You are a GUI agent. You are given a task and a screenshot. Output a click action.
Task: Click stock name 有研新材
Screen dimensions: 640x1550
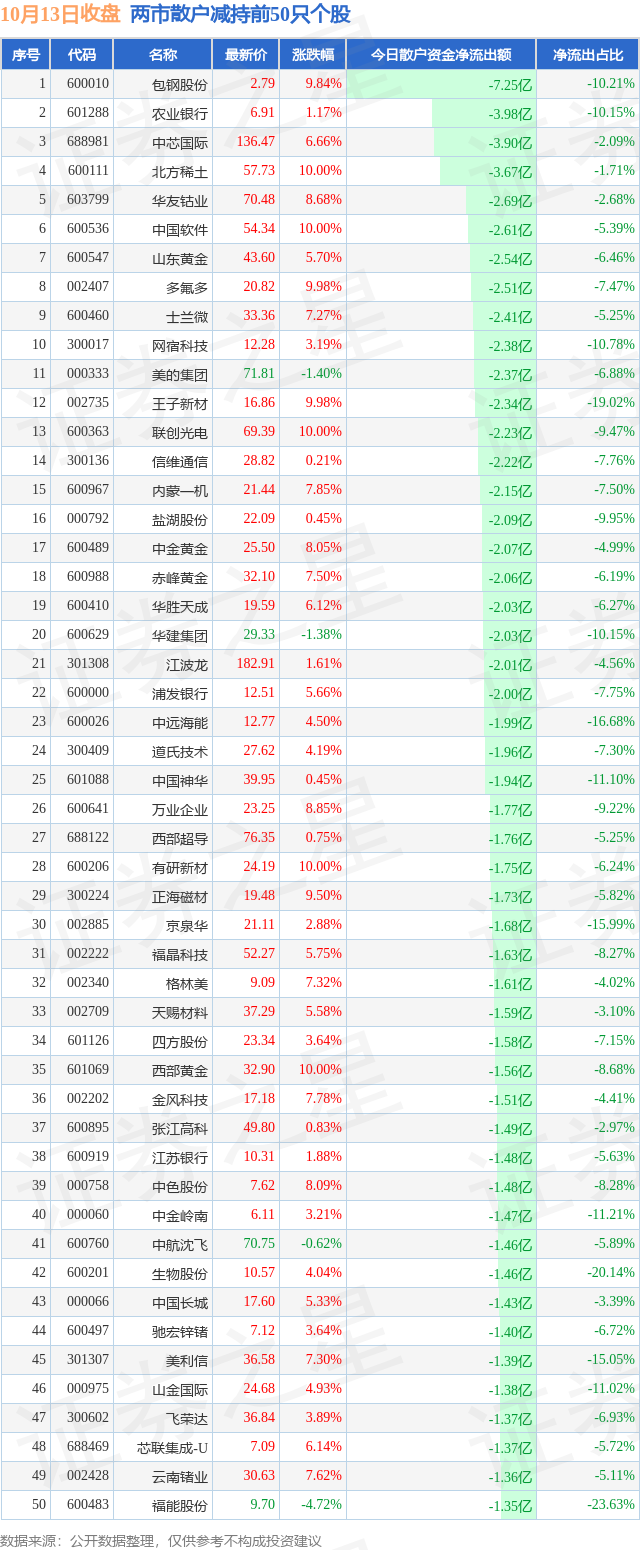(x=180, y=868)
